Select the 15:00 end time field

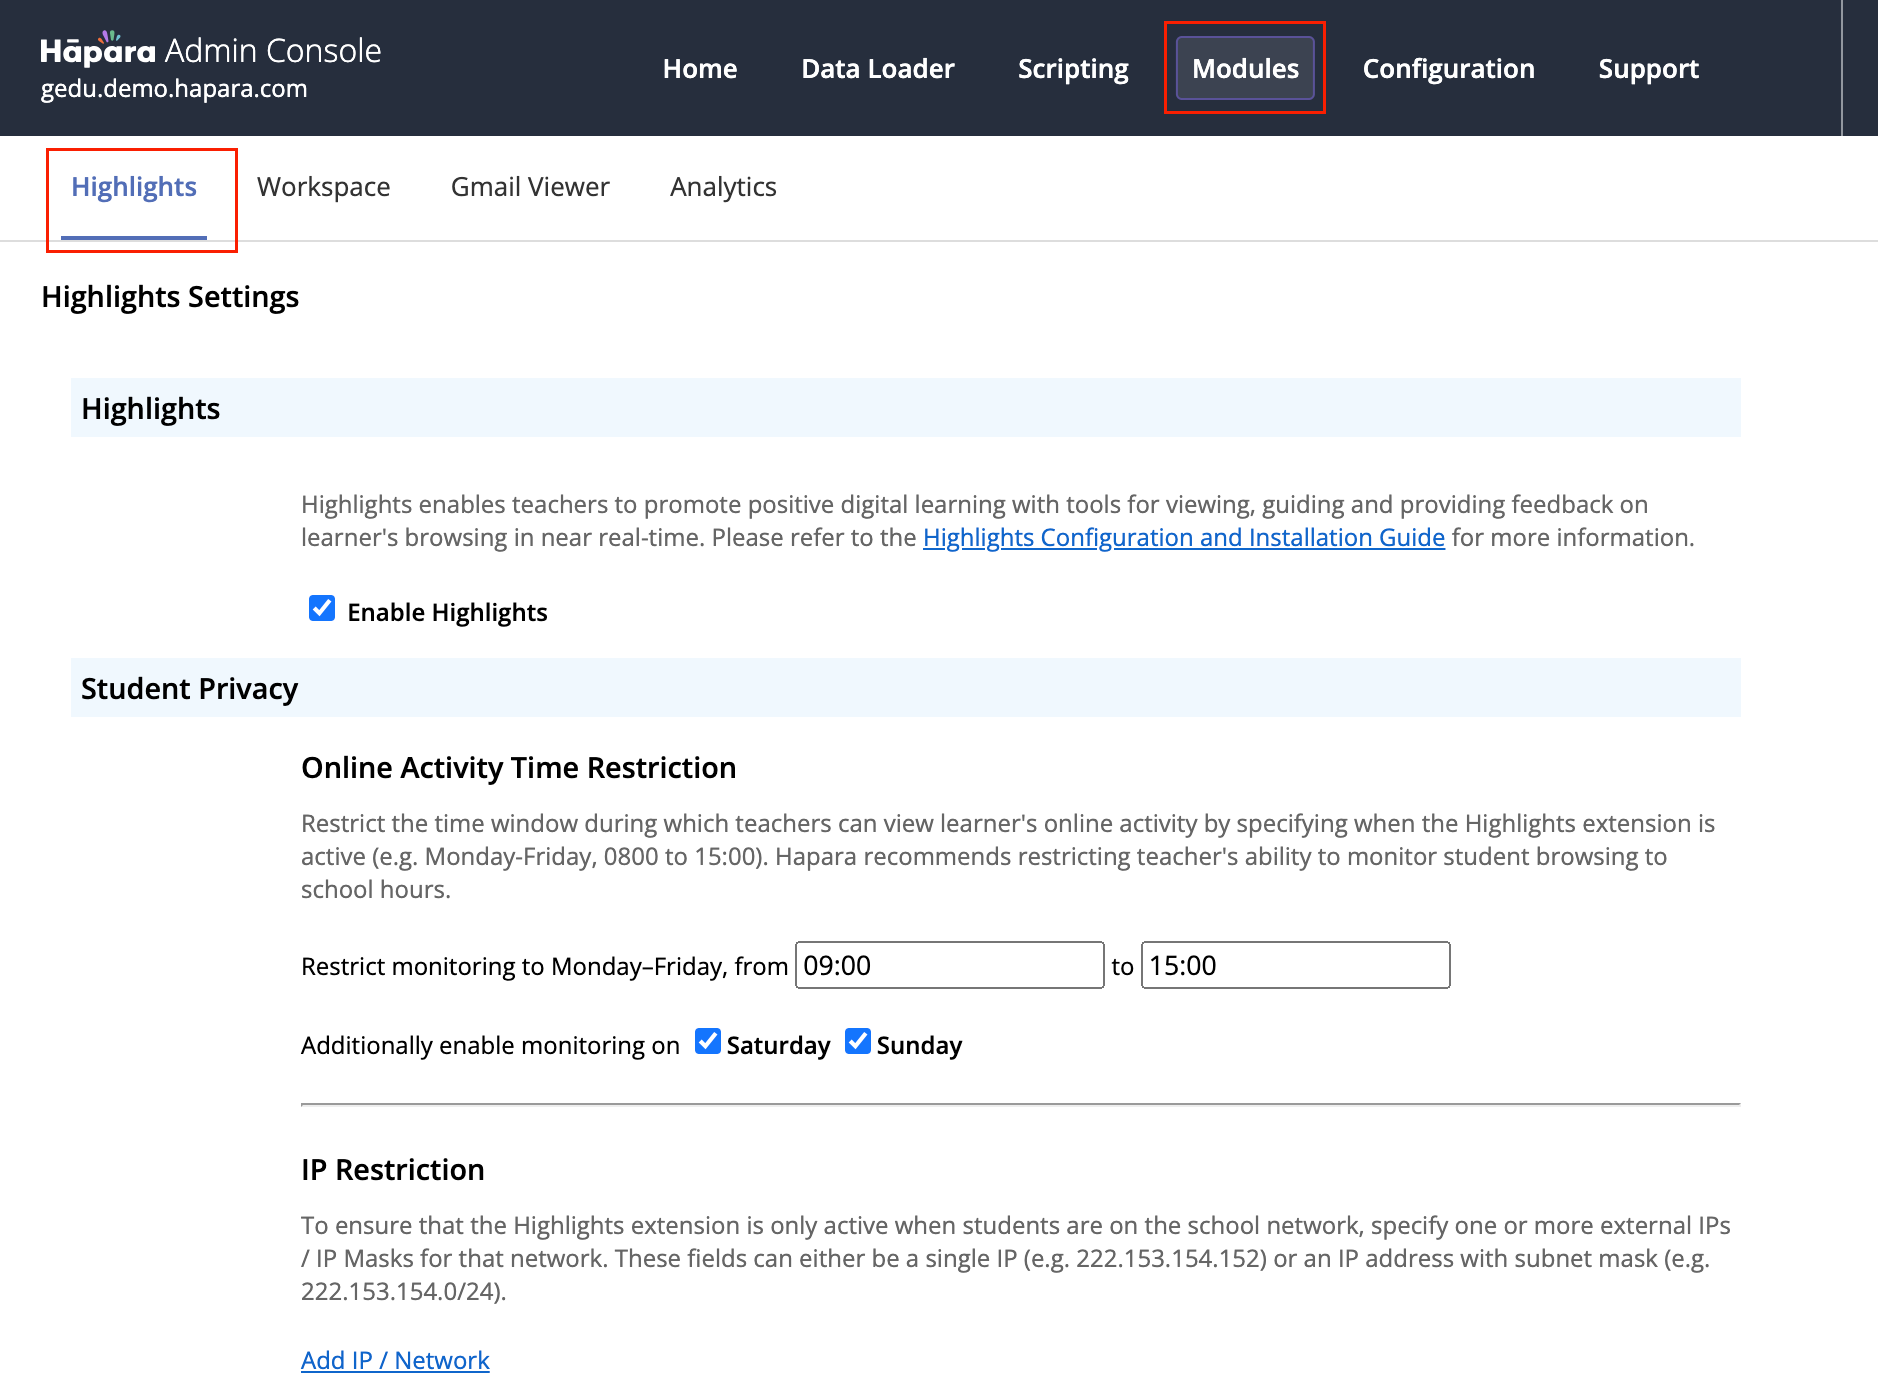1295,965
